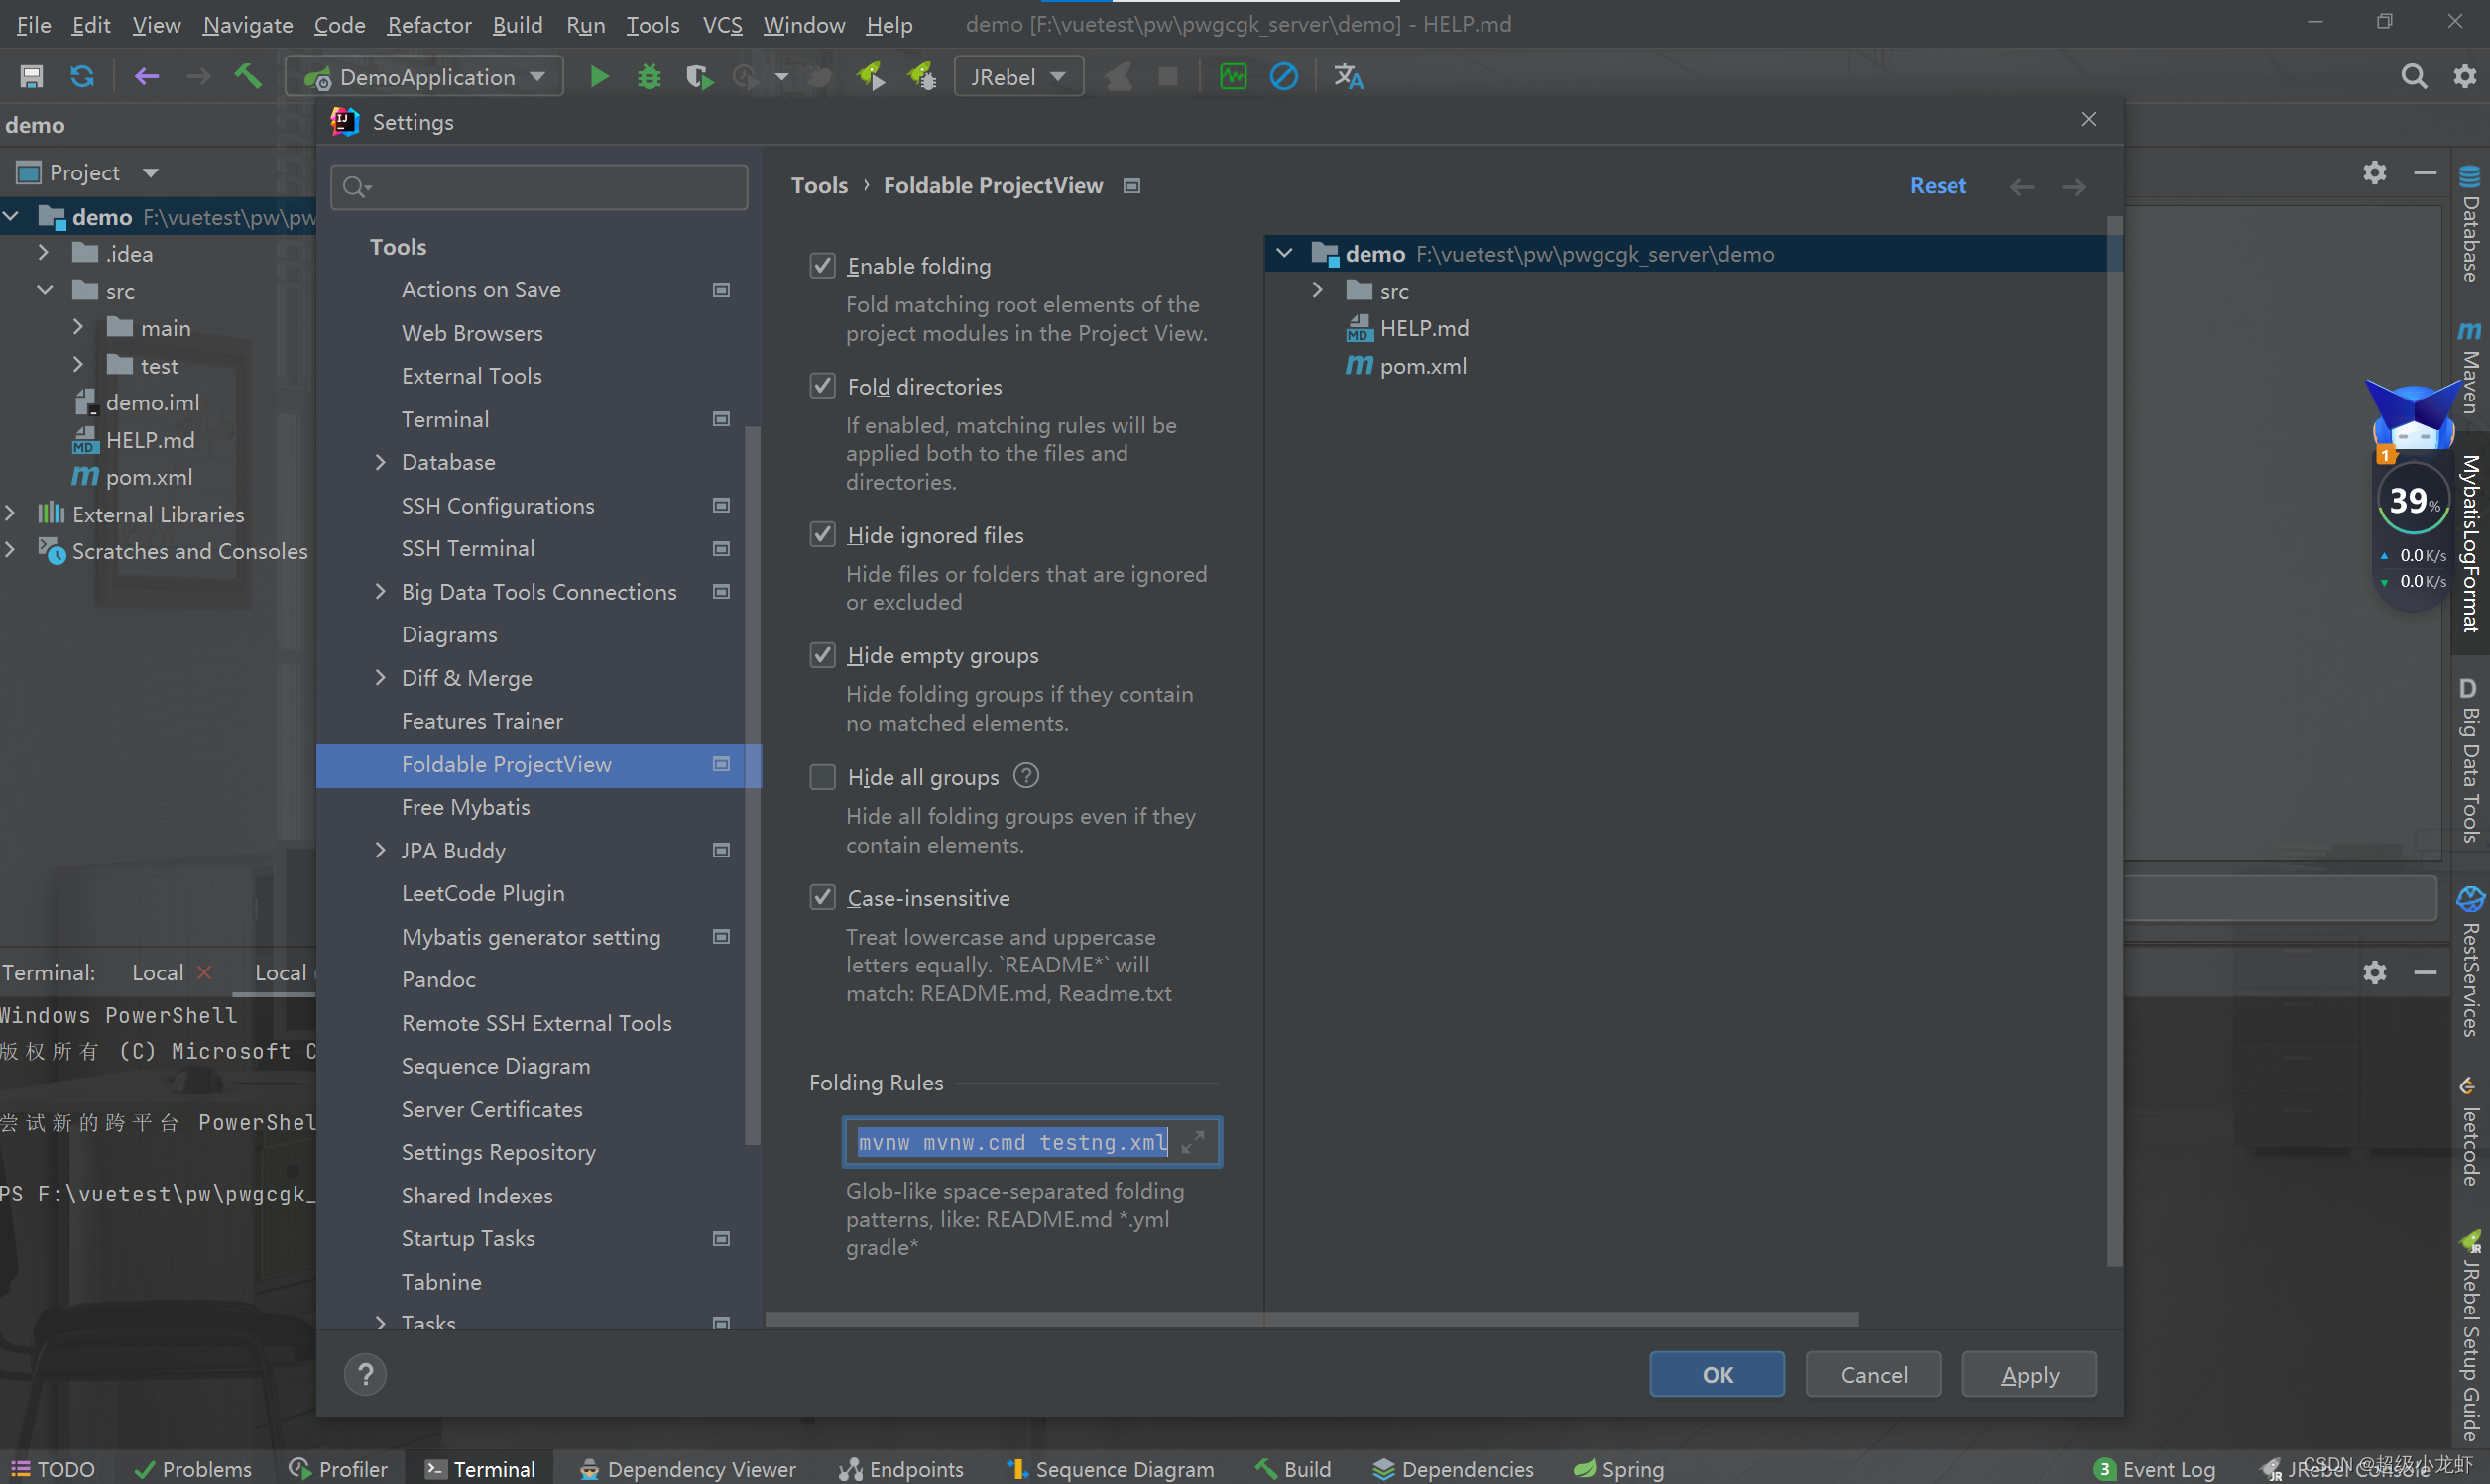Click the Apply button
This screenshot has height=1484, width=2490.
tap(2029, 1373)
